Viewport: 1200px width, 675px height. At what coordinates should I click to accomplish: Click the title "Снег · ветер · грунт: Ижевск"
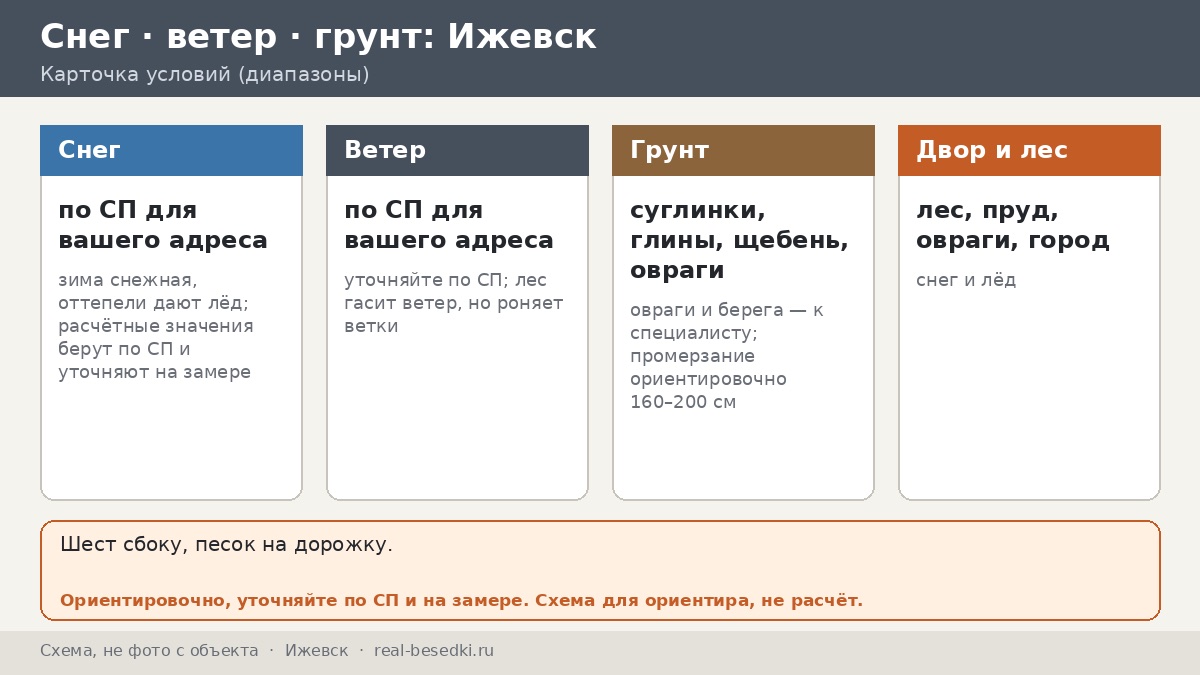[318, 37]
